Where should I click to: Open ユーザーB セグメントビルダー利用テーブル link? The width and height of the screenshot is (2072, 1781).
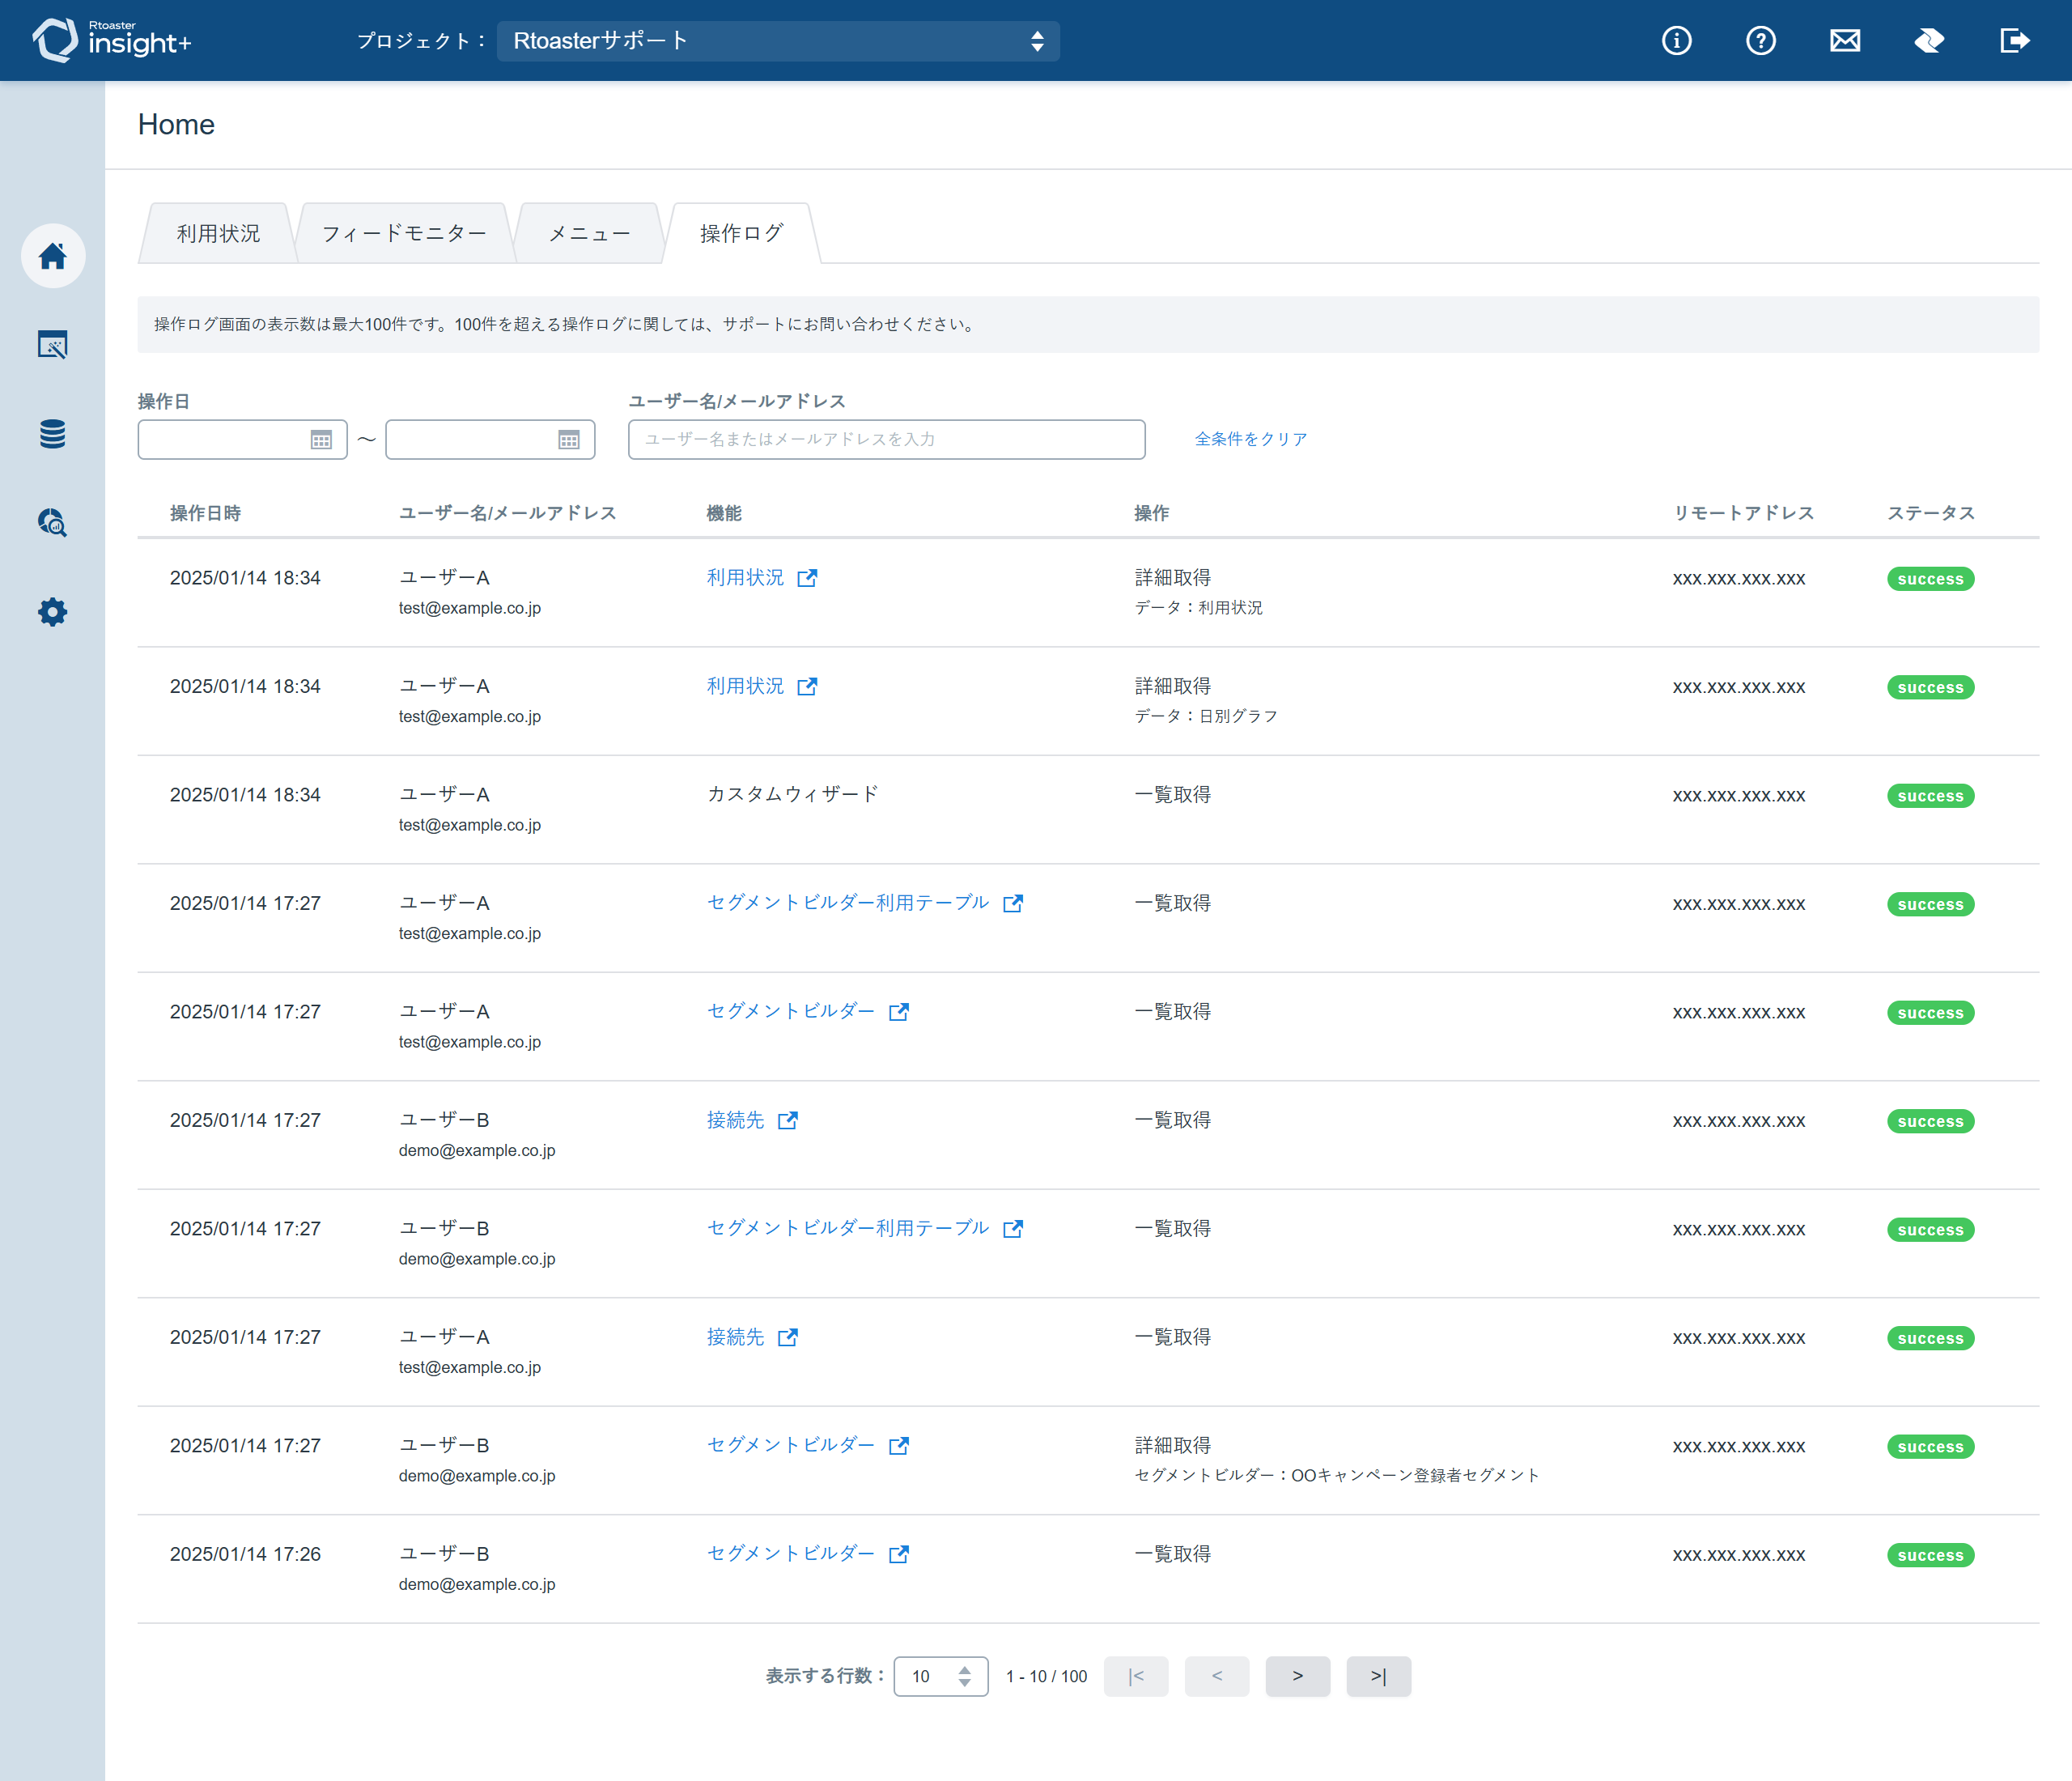click(848, 1228)
